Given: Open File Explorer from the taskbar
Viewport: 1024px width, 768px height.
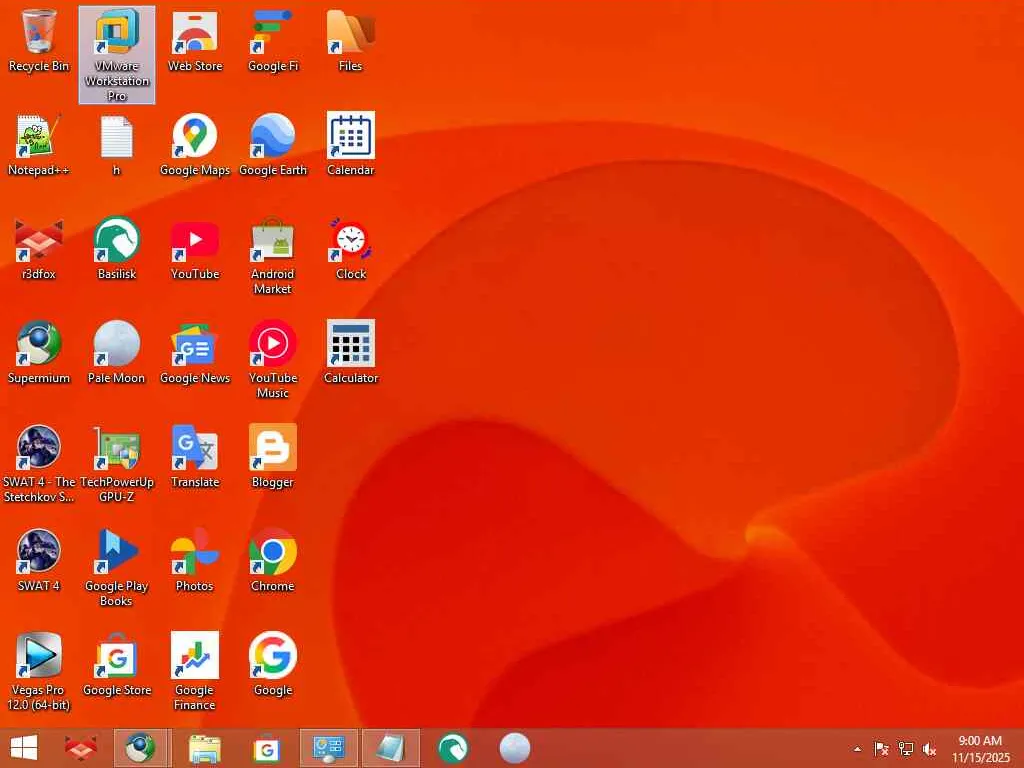Looking at the screenshot, I should click(205, 748).
